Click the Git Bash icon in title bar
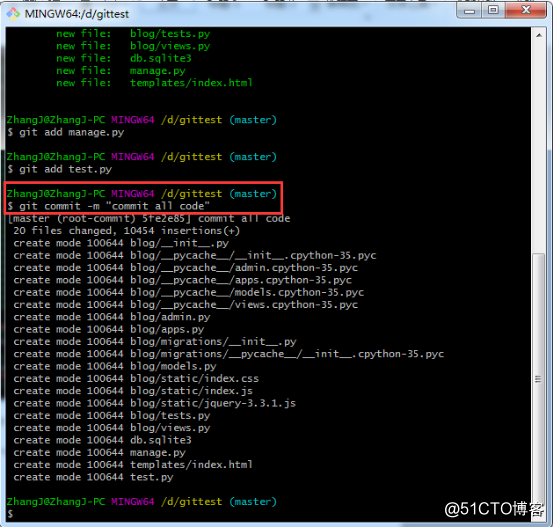Viewport: 554px width, 528px height. [13, 14]
